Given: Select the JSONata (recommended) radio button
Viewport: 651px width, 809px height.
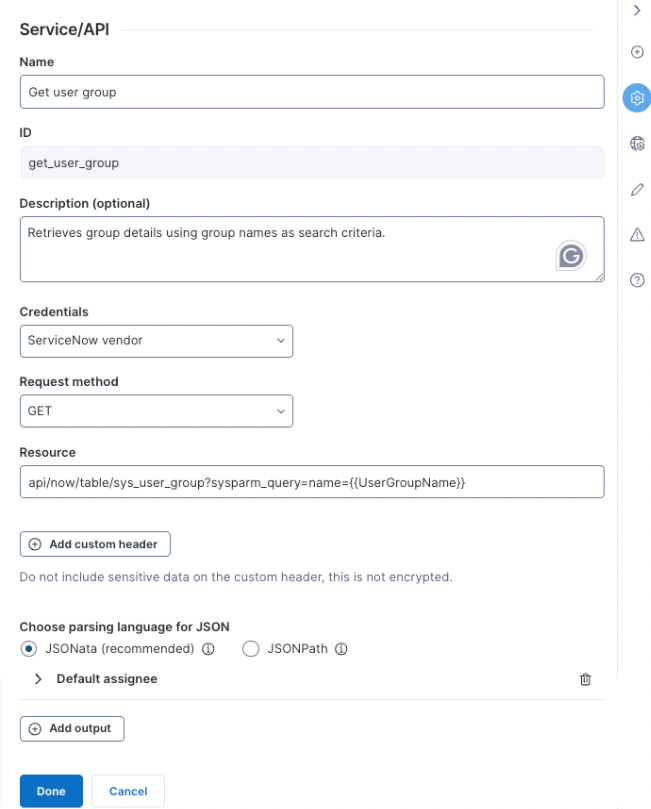Looking at the screenshot, I should [29, 649].
